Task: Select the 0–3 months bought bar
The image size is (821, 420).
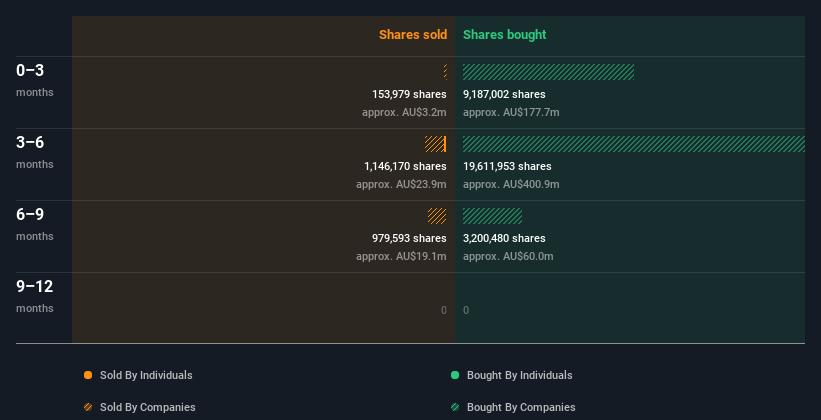Action: tap(548, 72)
